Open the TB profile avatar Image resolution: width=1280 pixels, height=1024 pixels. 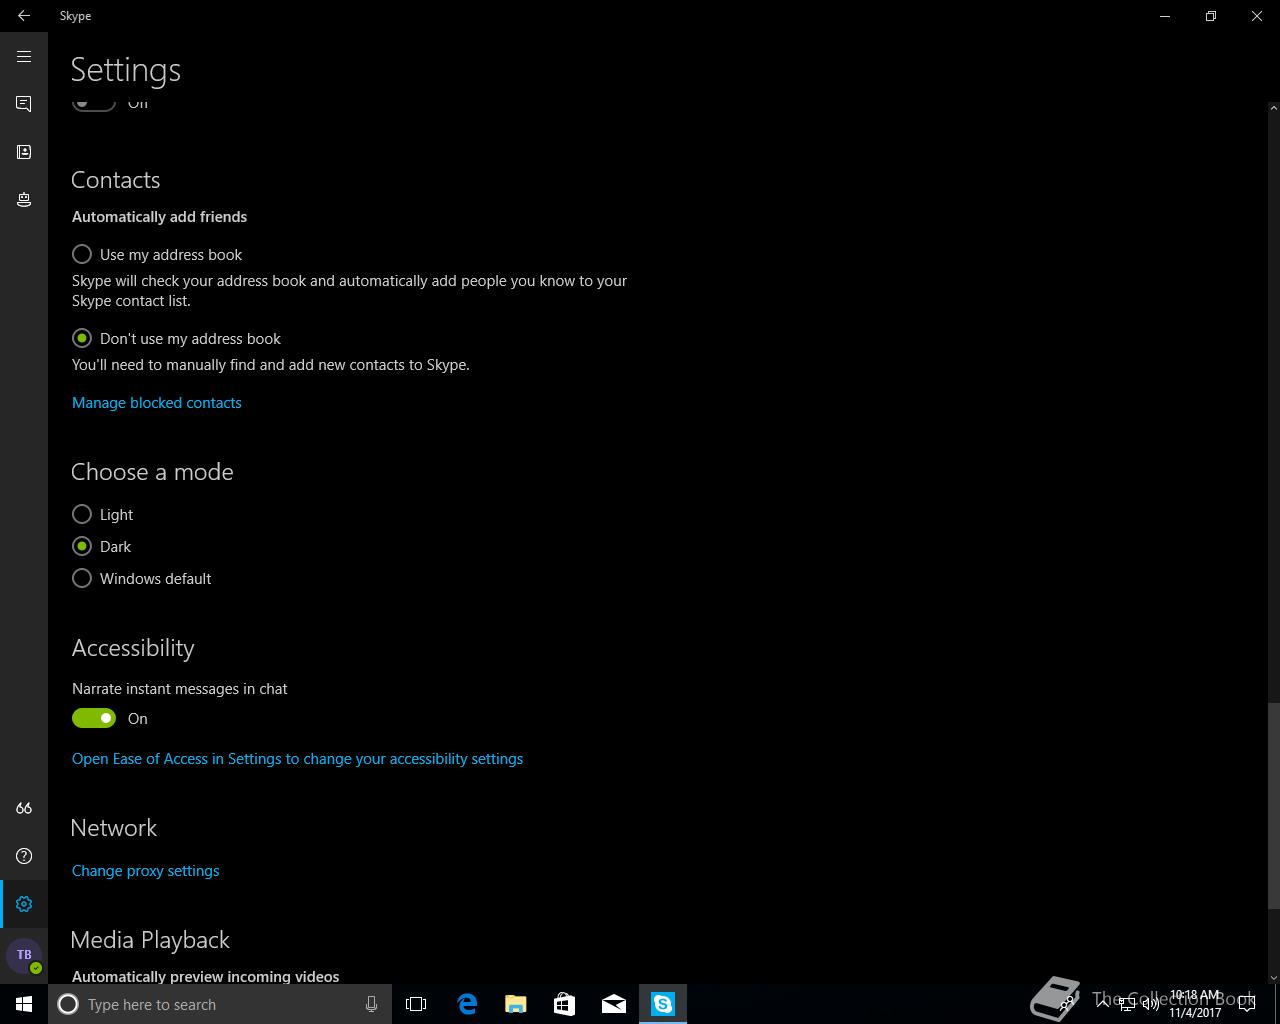pos(24,955)
